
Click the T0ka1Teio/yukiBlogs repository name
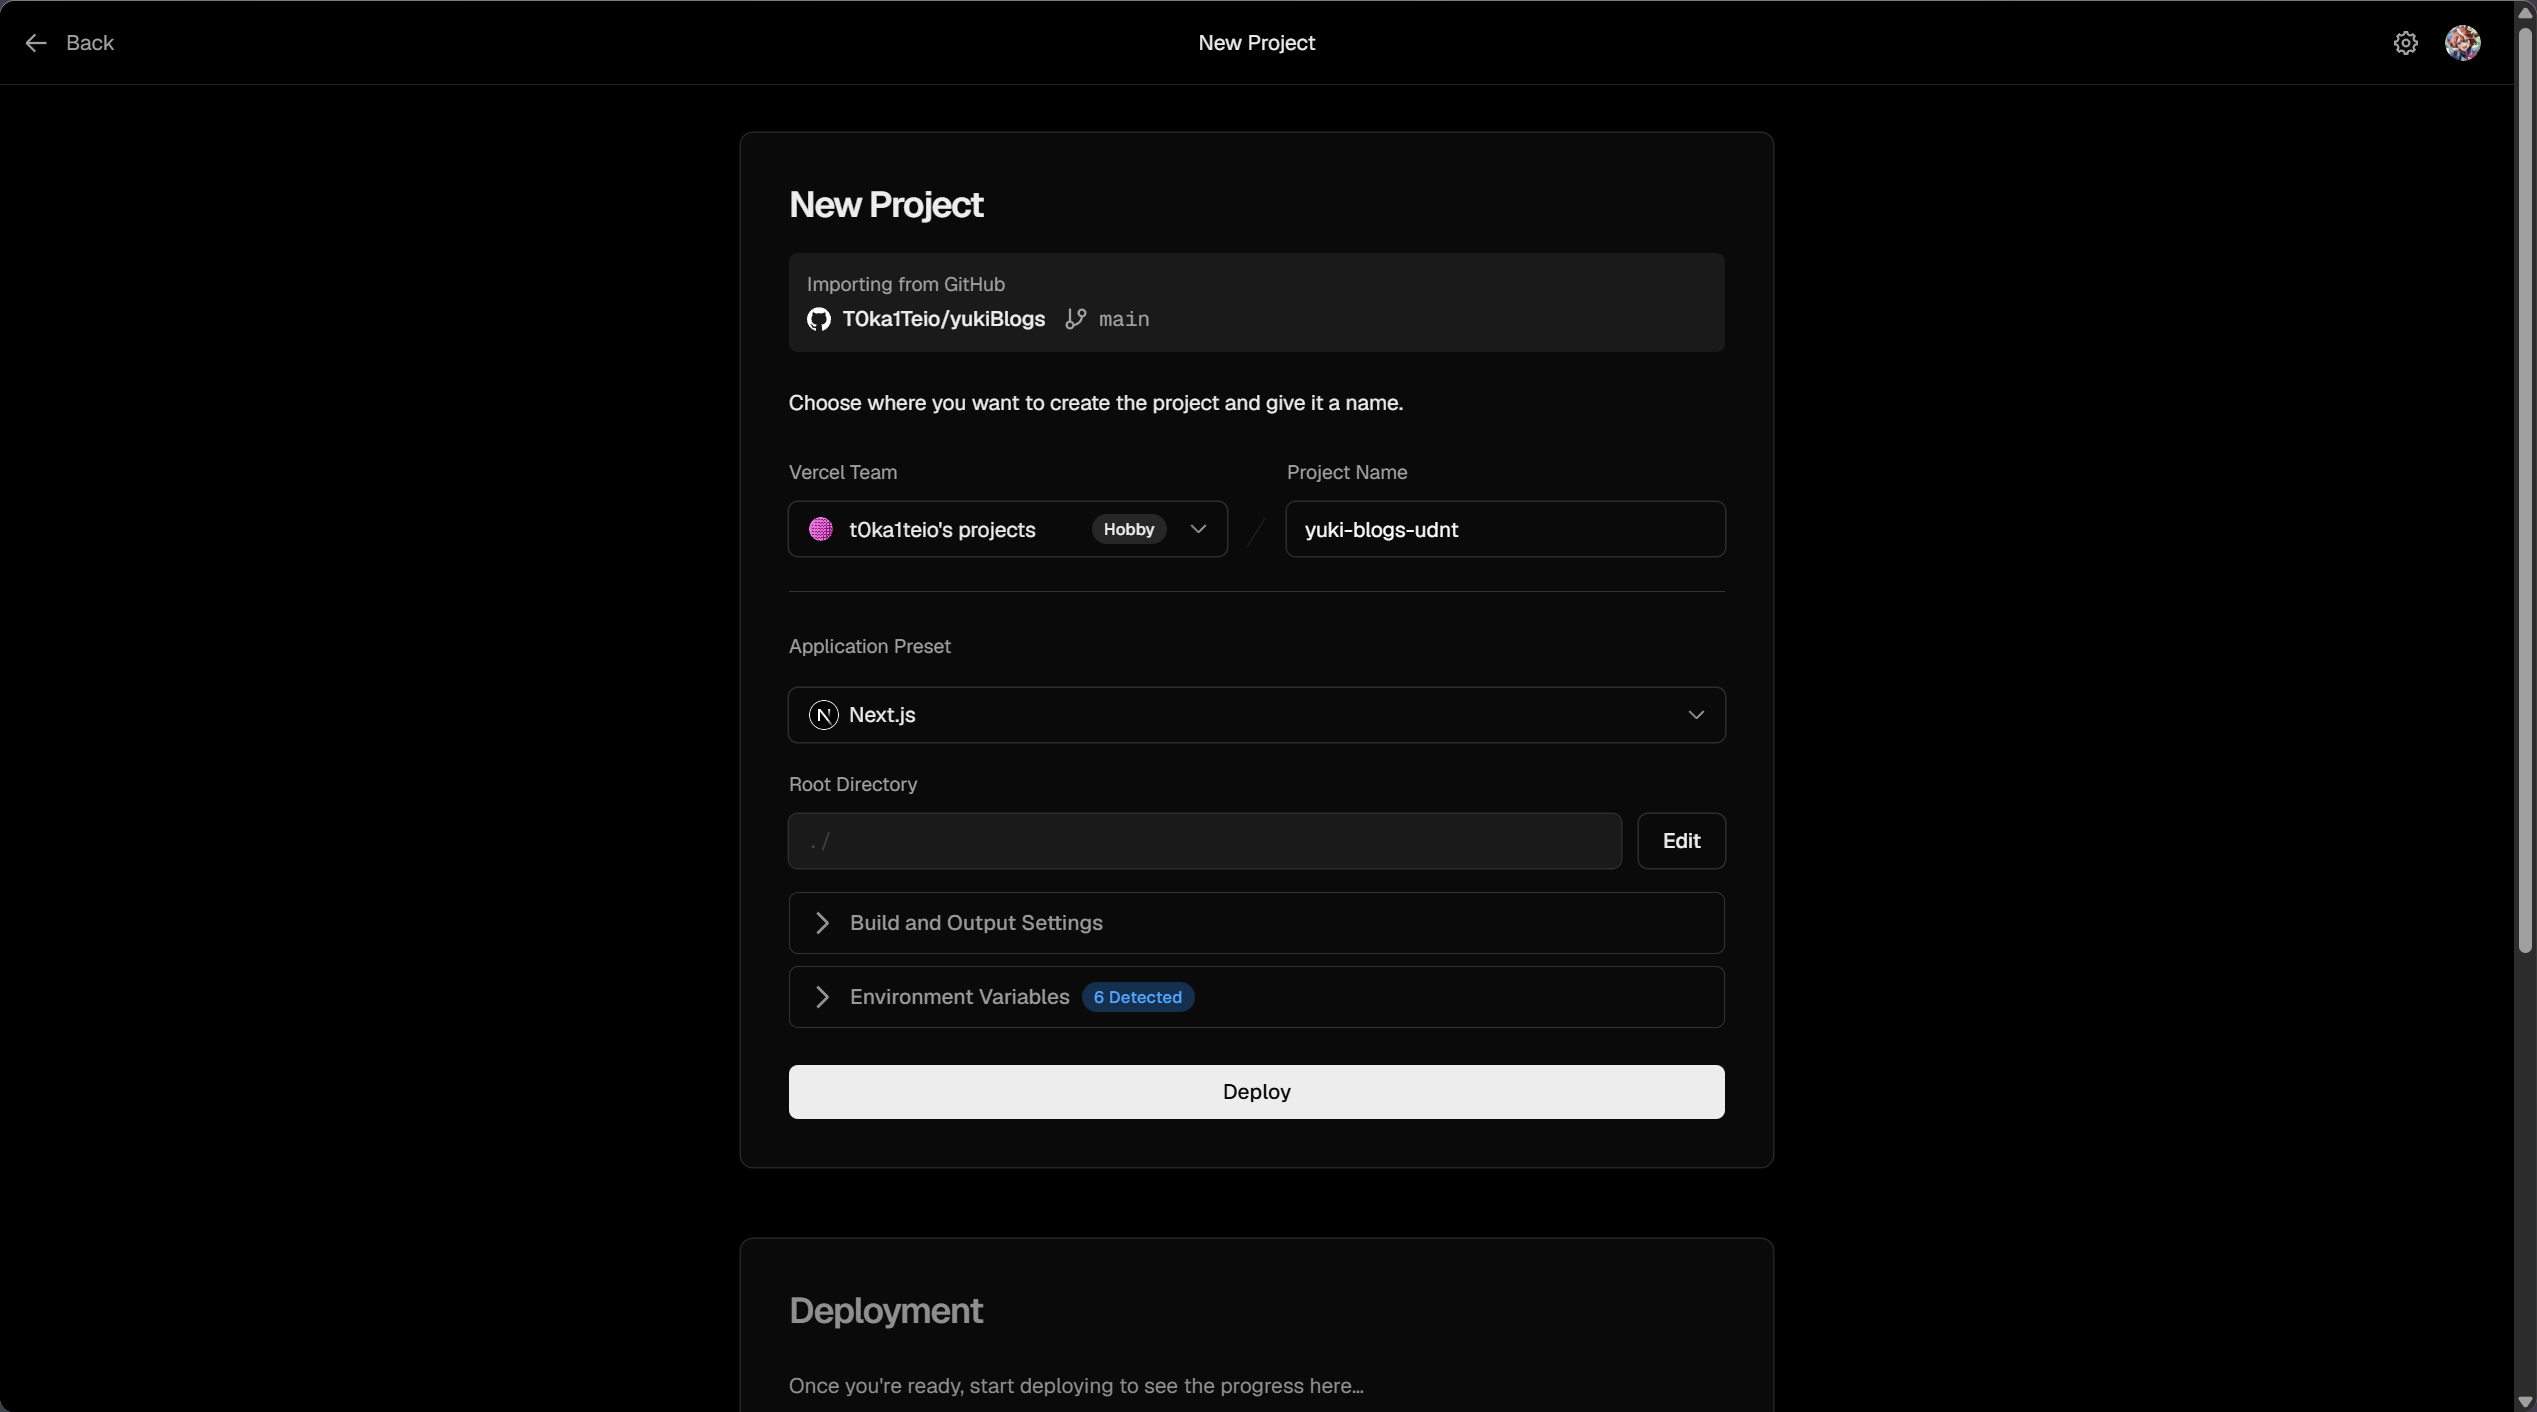coord(943,319)
